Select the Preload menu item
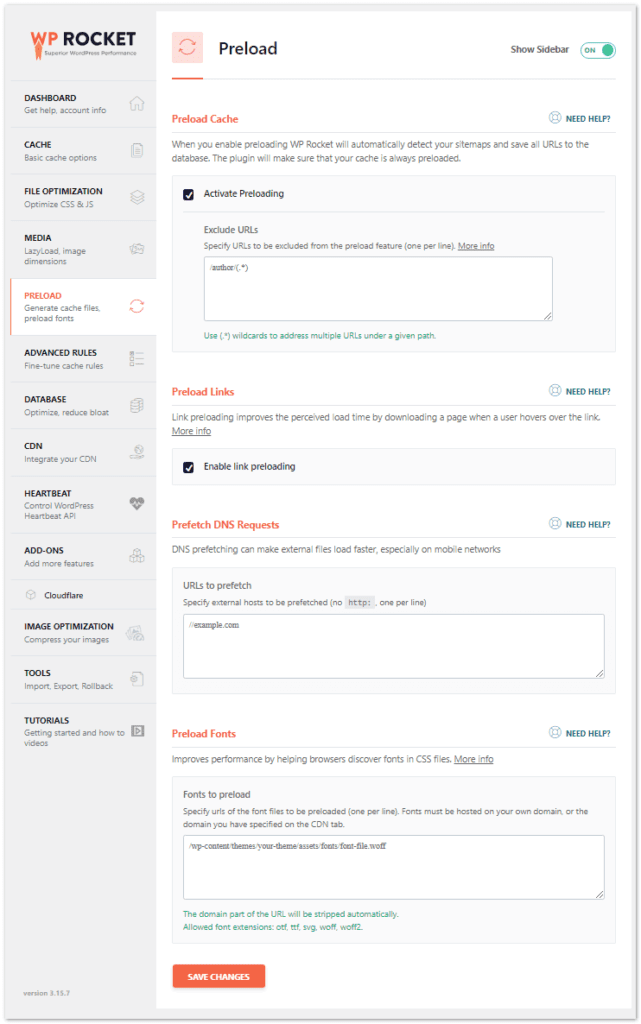 coord(84,307)
